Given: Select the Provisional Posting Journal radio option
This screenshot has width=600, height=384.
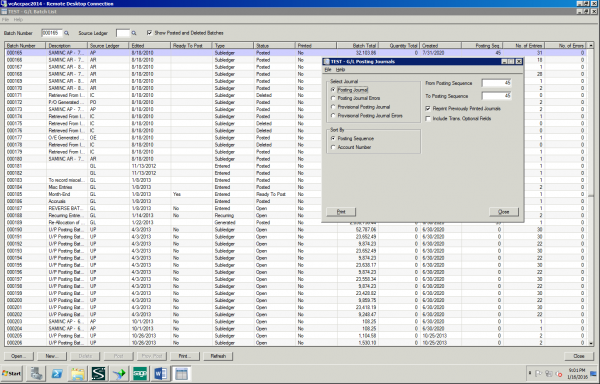Looking at the screenshot, I should (x=333, y=107).
